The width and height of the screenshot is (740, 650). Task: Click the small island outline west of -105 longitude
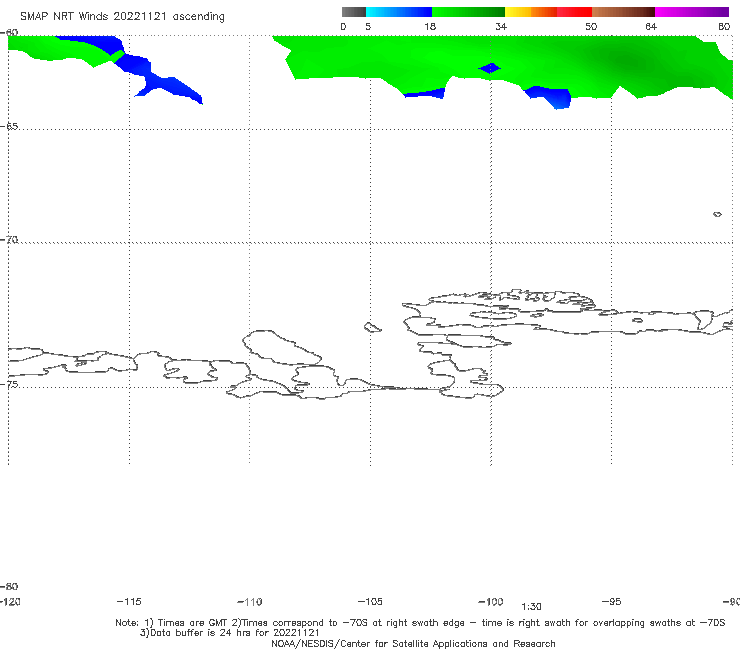(372, 327)
